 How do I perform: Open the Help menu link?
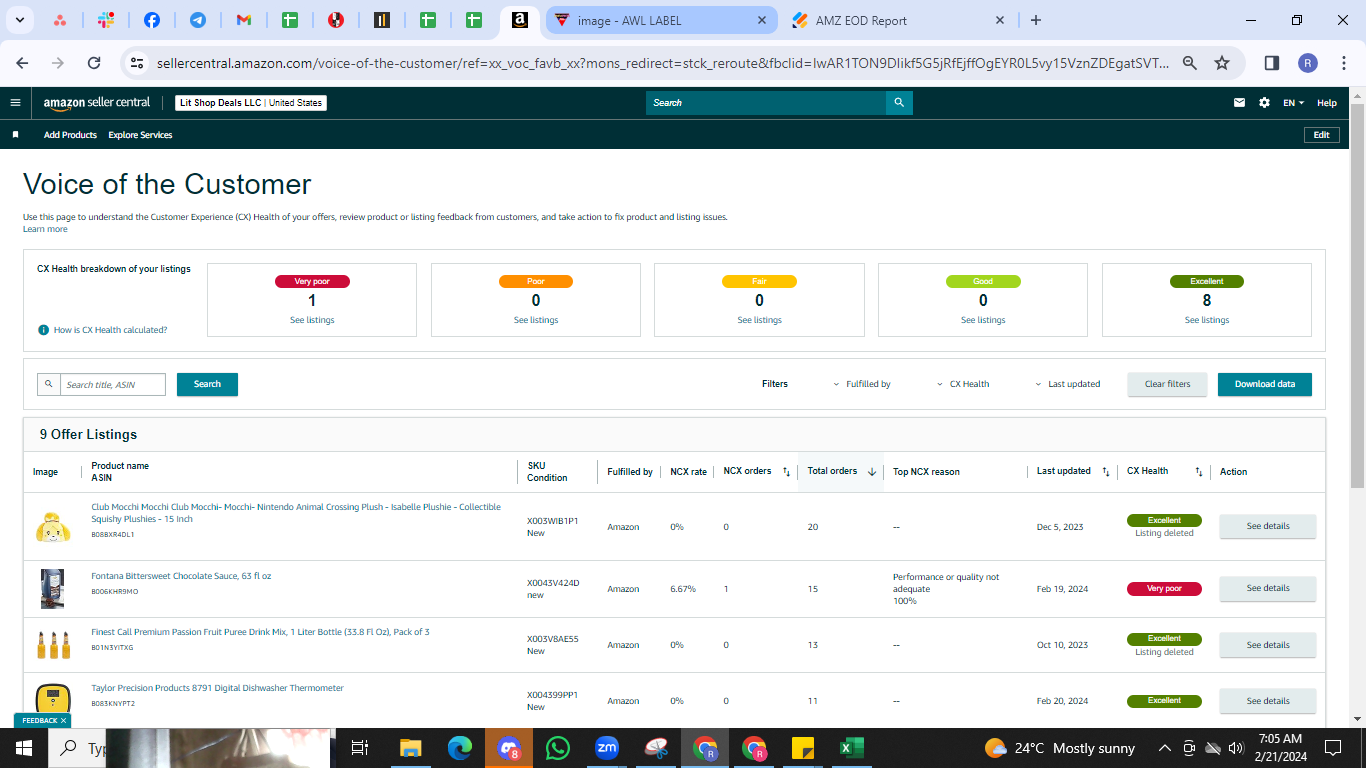pyautogui.click(x=1326, y=103)
